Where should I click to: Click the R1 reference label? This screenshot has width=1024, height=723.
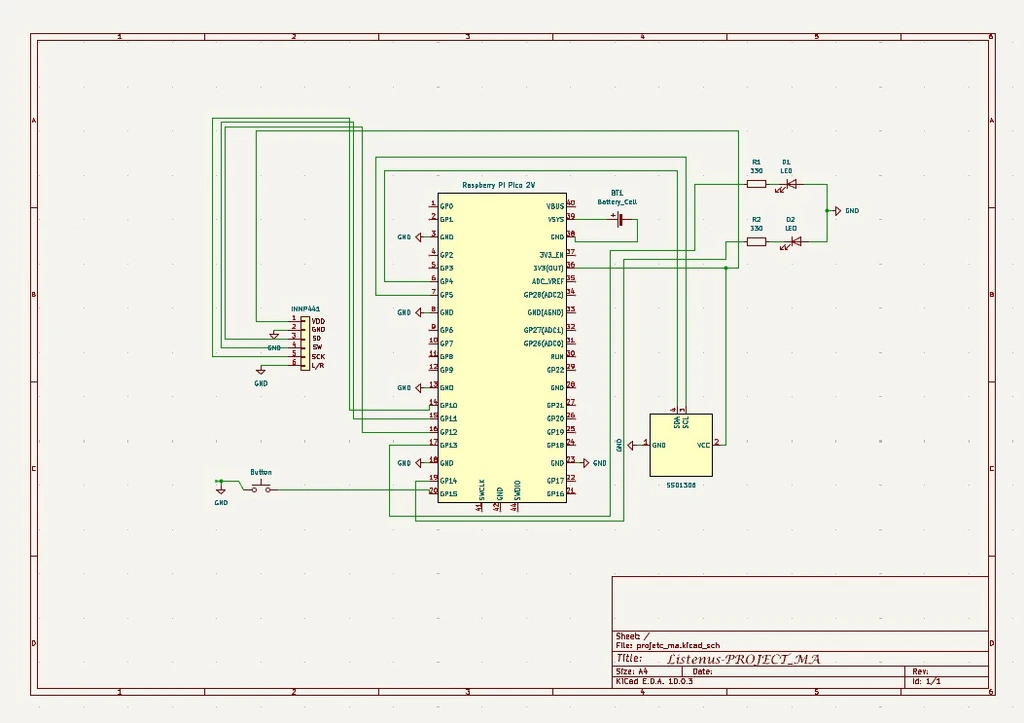coord(756,162)
